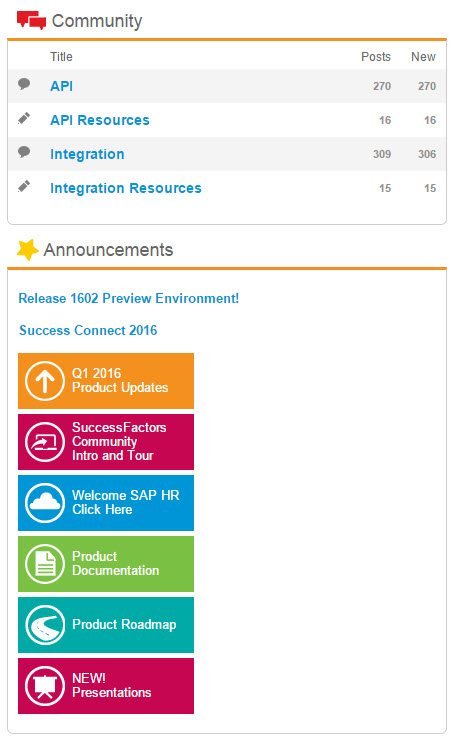Image resolution: width=475 pixels, height=736 pixels.
Task: Open Q1 2016 Product Updates tile
Action: pos(106,381)
